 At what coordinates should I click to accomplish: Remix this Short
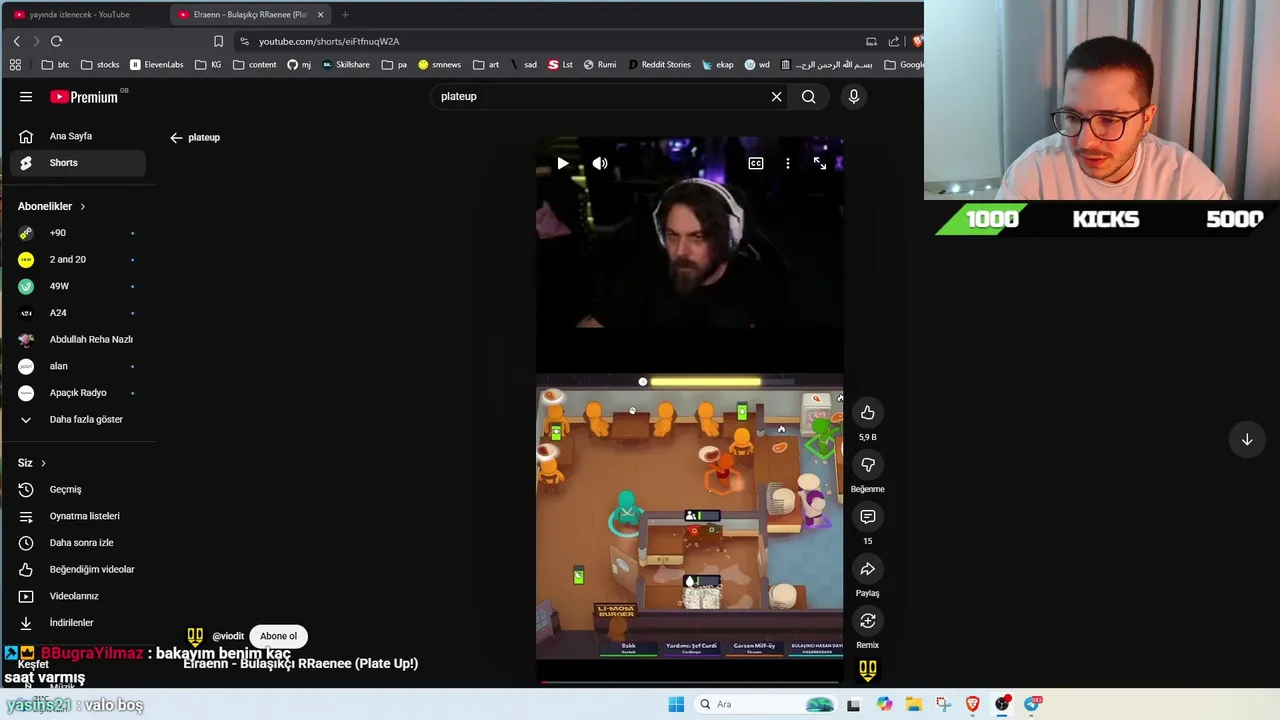pos(867,621)
